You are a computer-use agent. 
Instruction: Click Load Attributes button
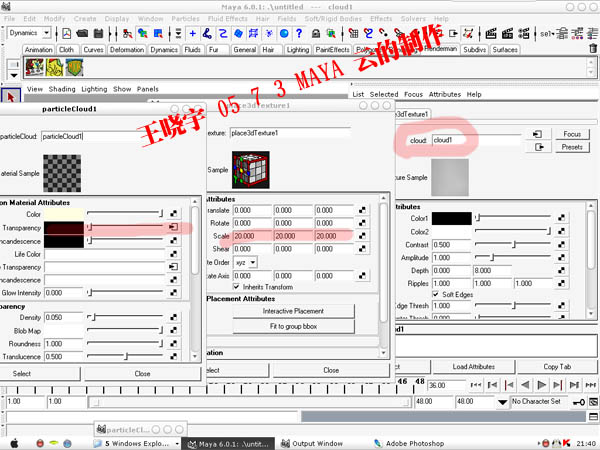[473, 367]
